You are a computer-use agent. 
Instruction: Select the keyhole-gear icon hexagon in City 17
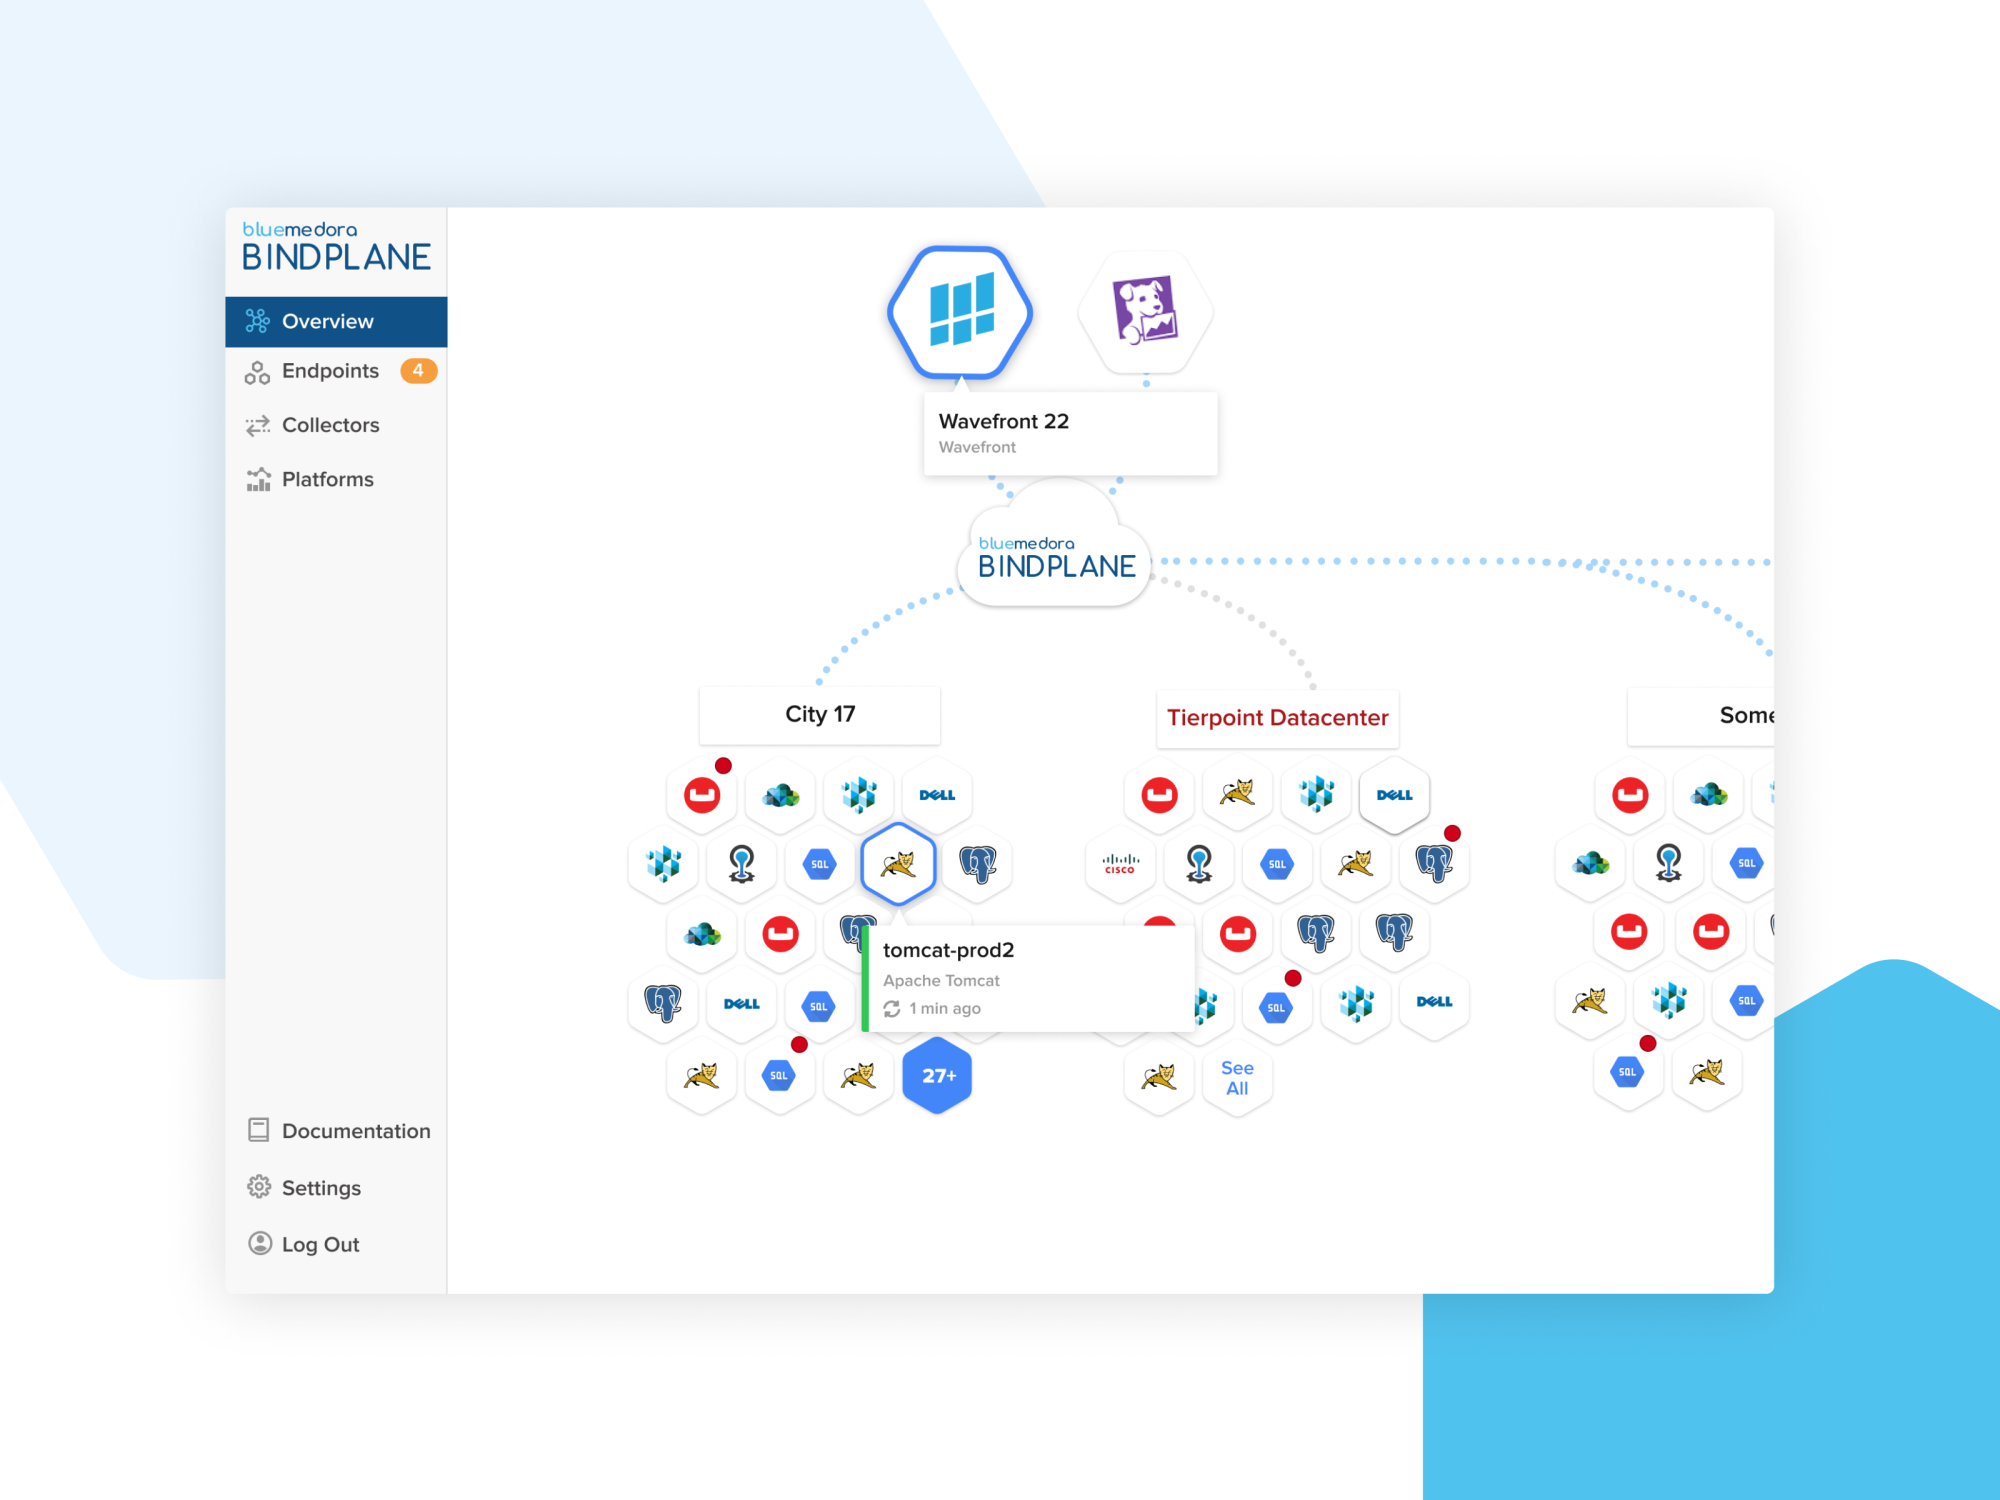(x=742, y=864)
